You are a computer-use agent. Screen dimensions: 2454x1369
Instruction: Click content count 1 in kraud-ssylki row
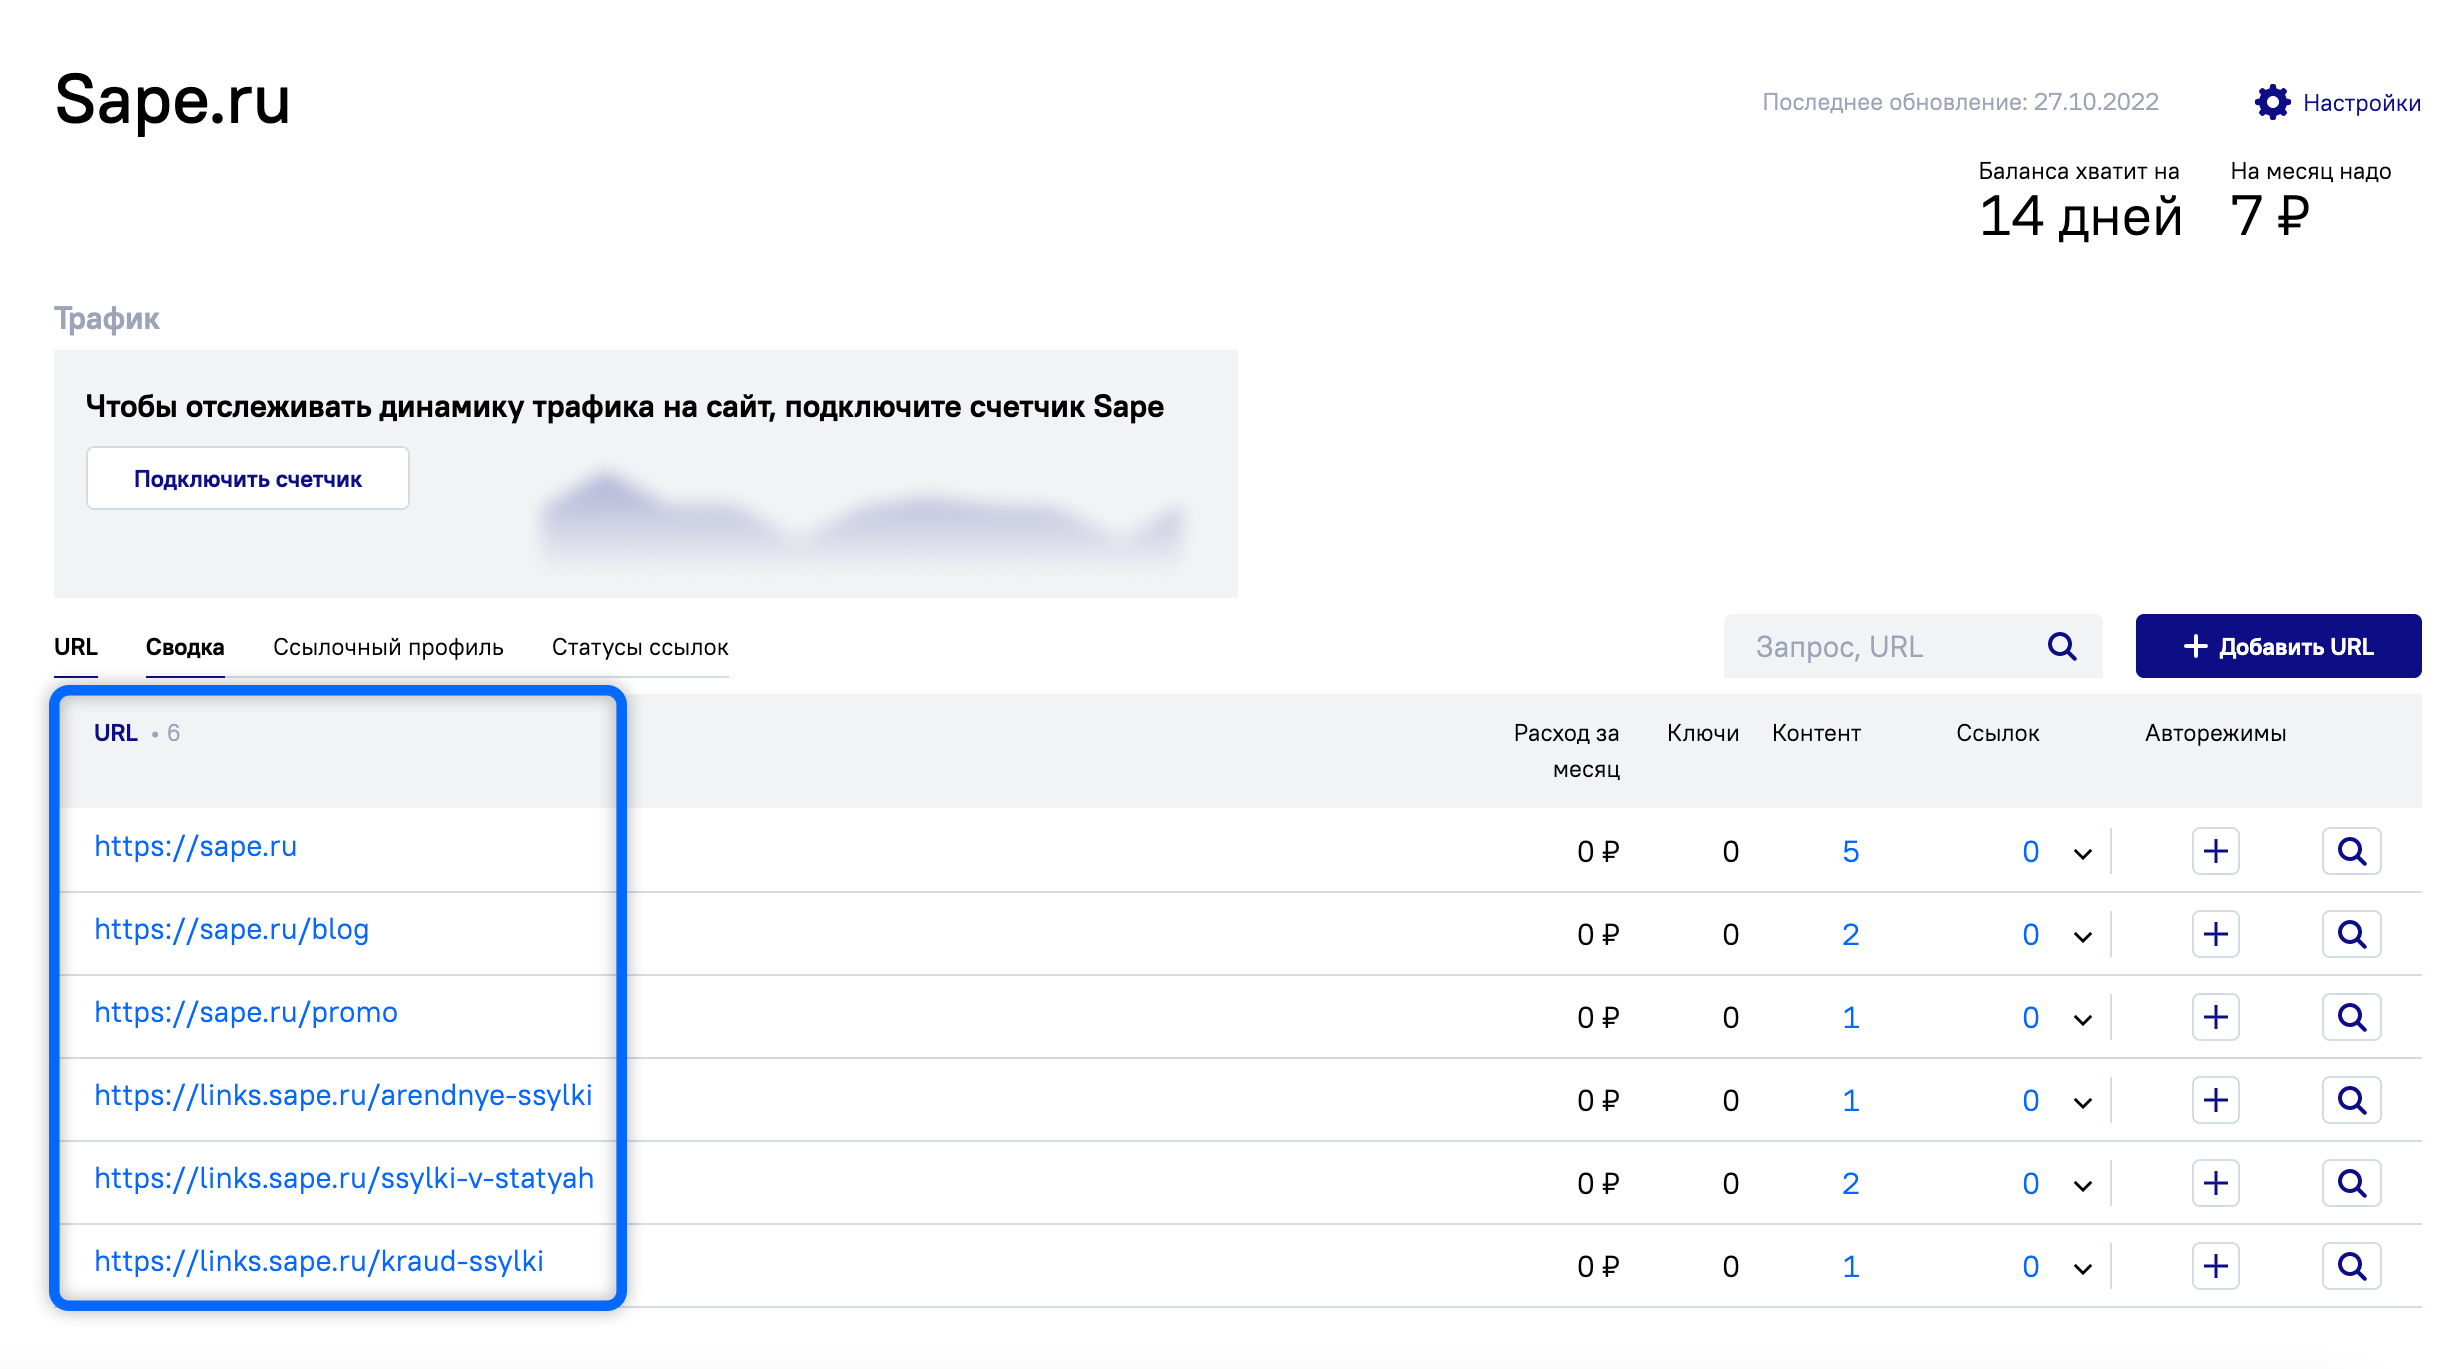tap(1850, 1266)
